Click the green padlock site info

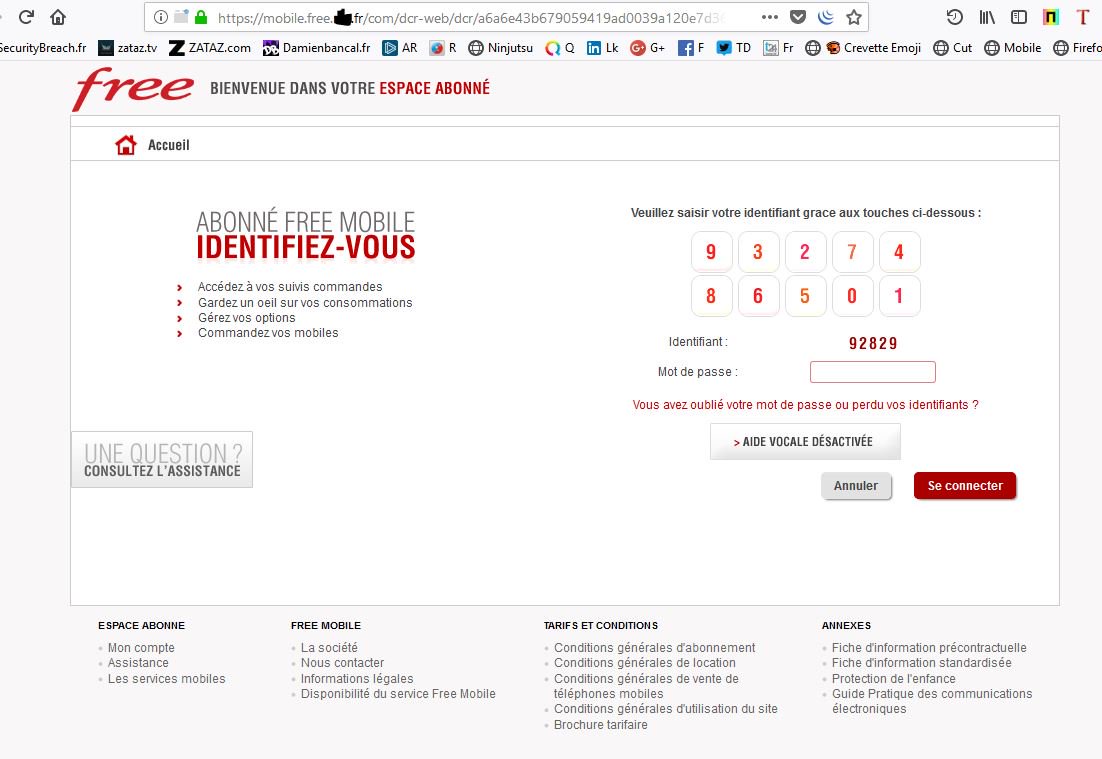coord(201,17)
